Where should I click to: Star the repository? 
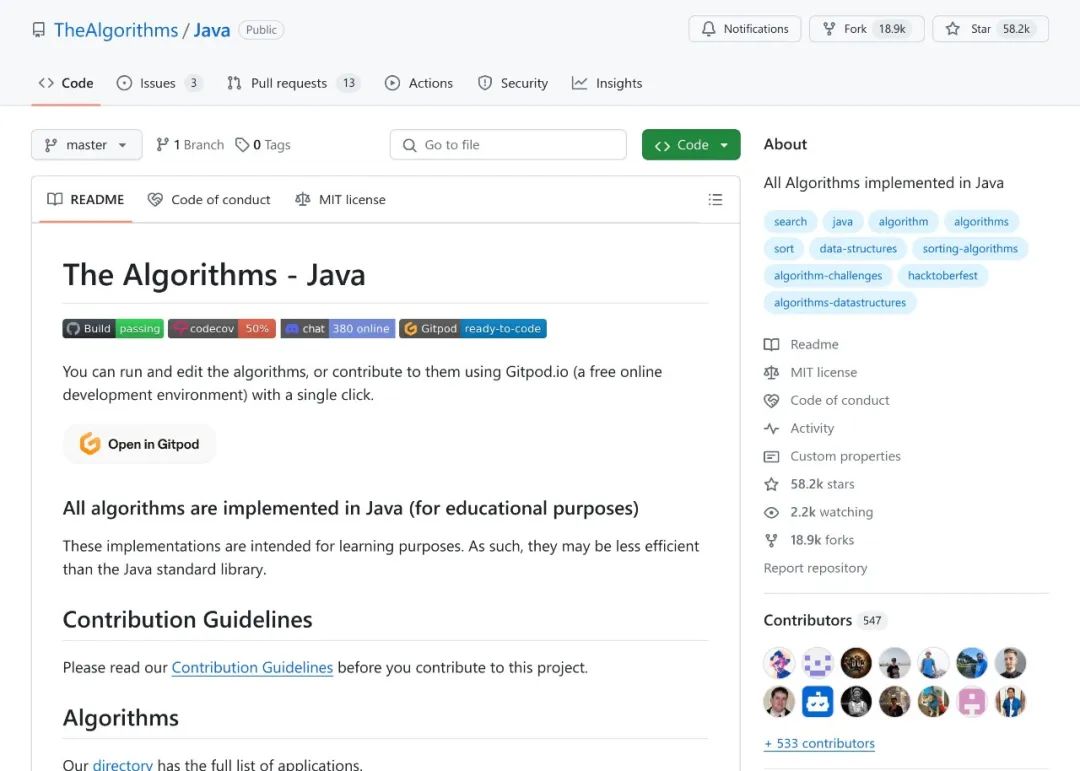click(990, 29)
